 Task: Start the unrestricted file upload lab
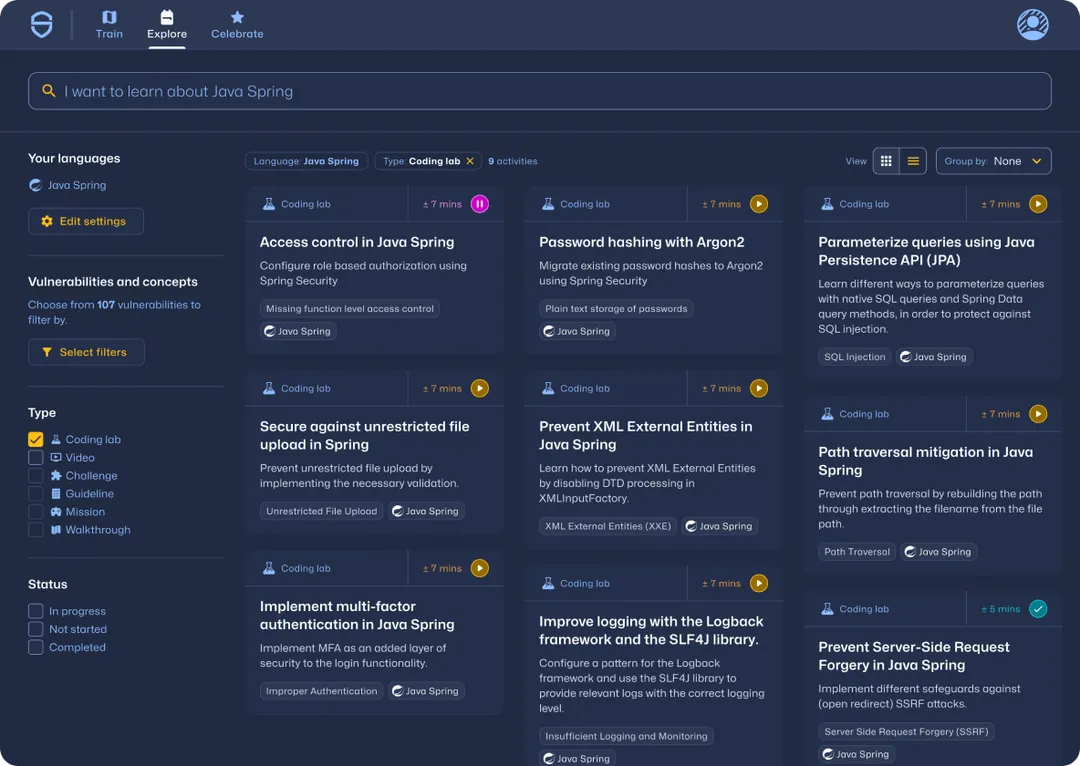[480, 389]
